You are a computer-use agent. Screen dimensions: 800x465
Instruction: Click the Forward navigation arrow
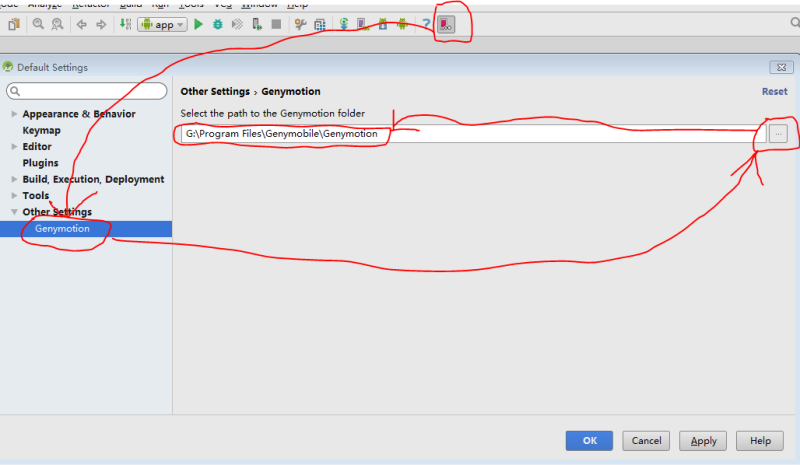point(101,24)
